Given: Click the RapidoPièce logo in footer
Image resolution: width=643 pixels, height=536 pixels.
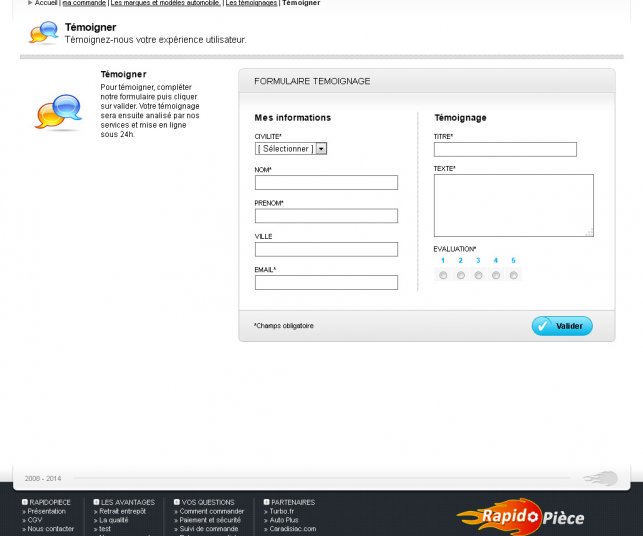Looking at the screenshot, I should 520,517.
